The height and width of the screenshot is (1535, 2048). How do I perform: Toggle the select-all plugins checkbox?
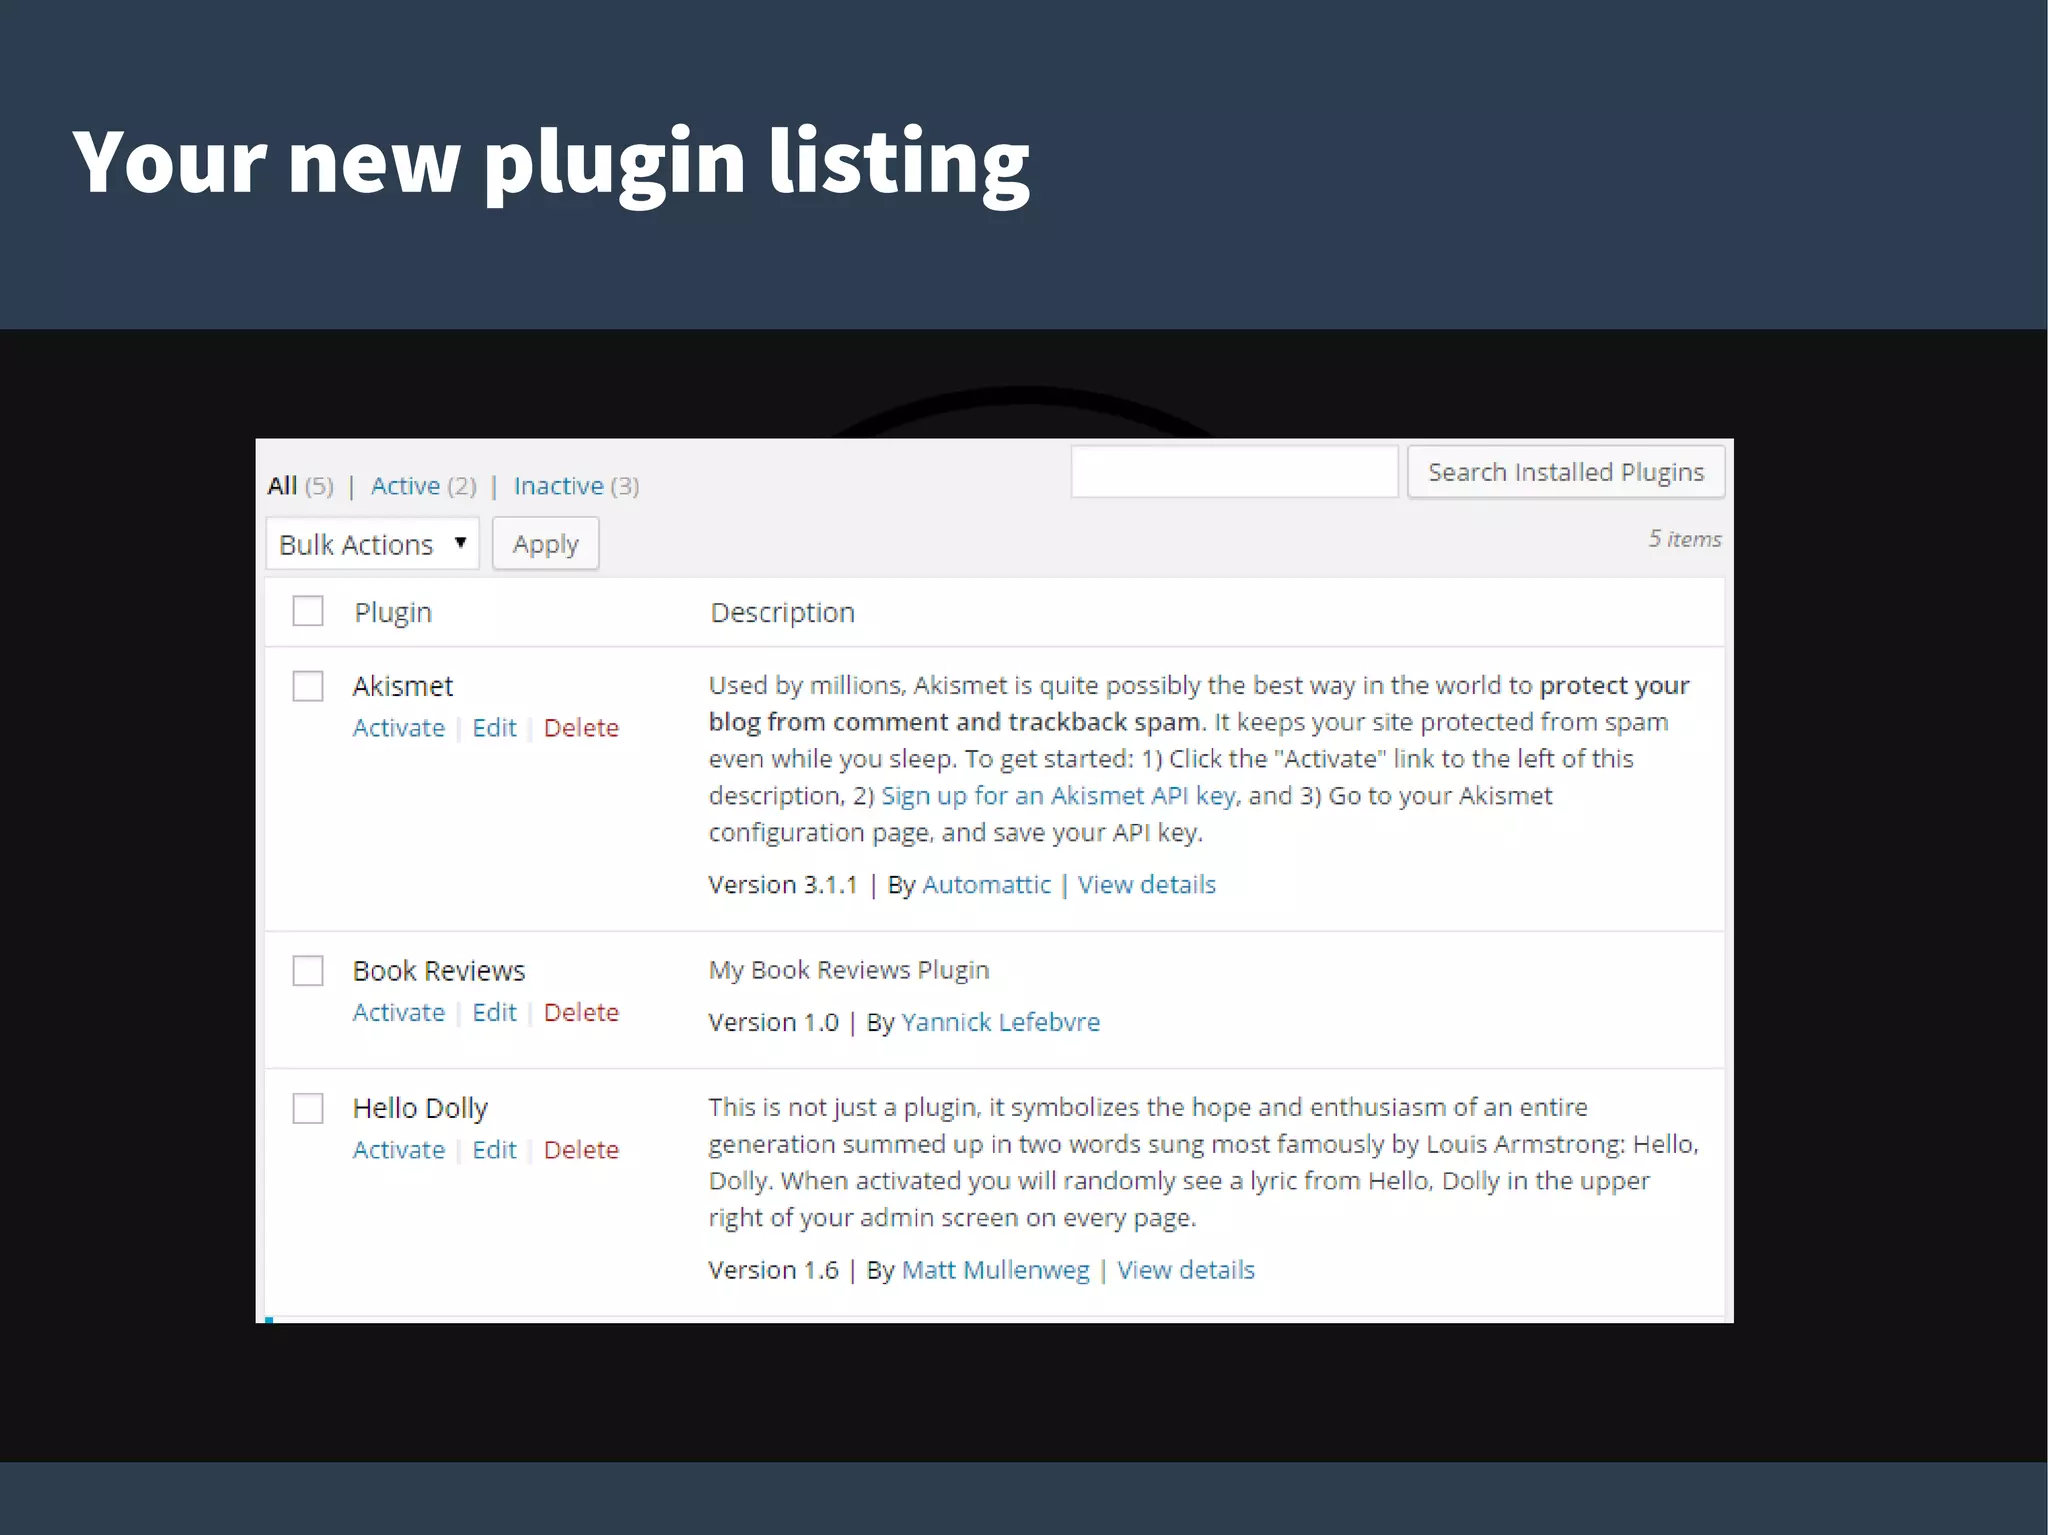click(x=308, y=611)
